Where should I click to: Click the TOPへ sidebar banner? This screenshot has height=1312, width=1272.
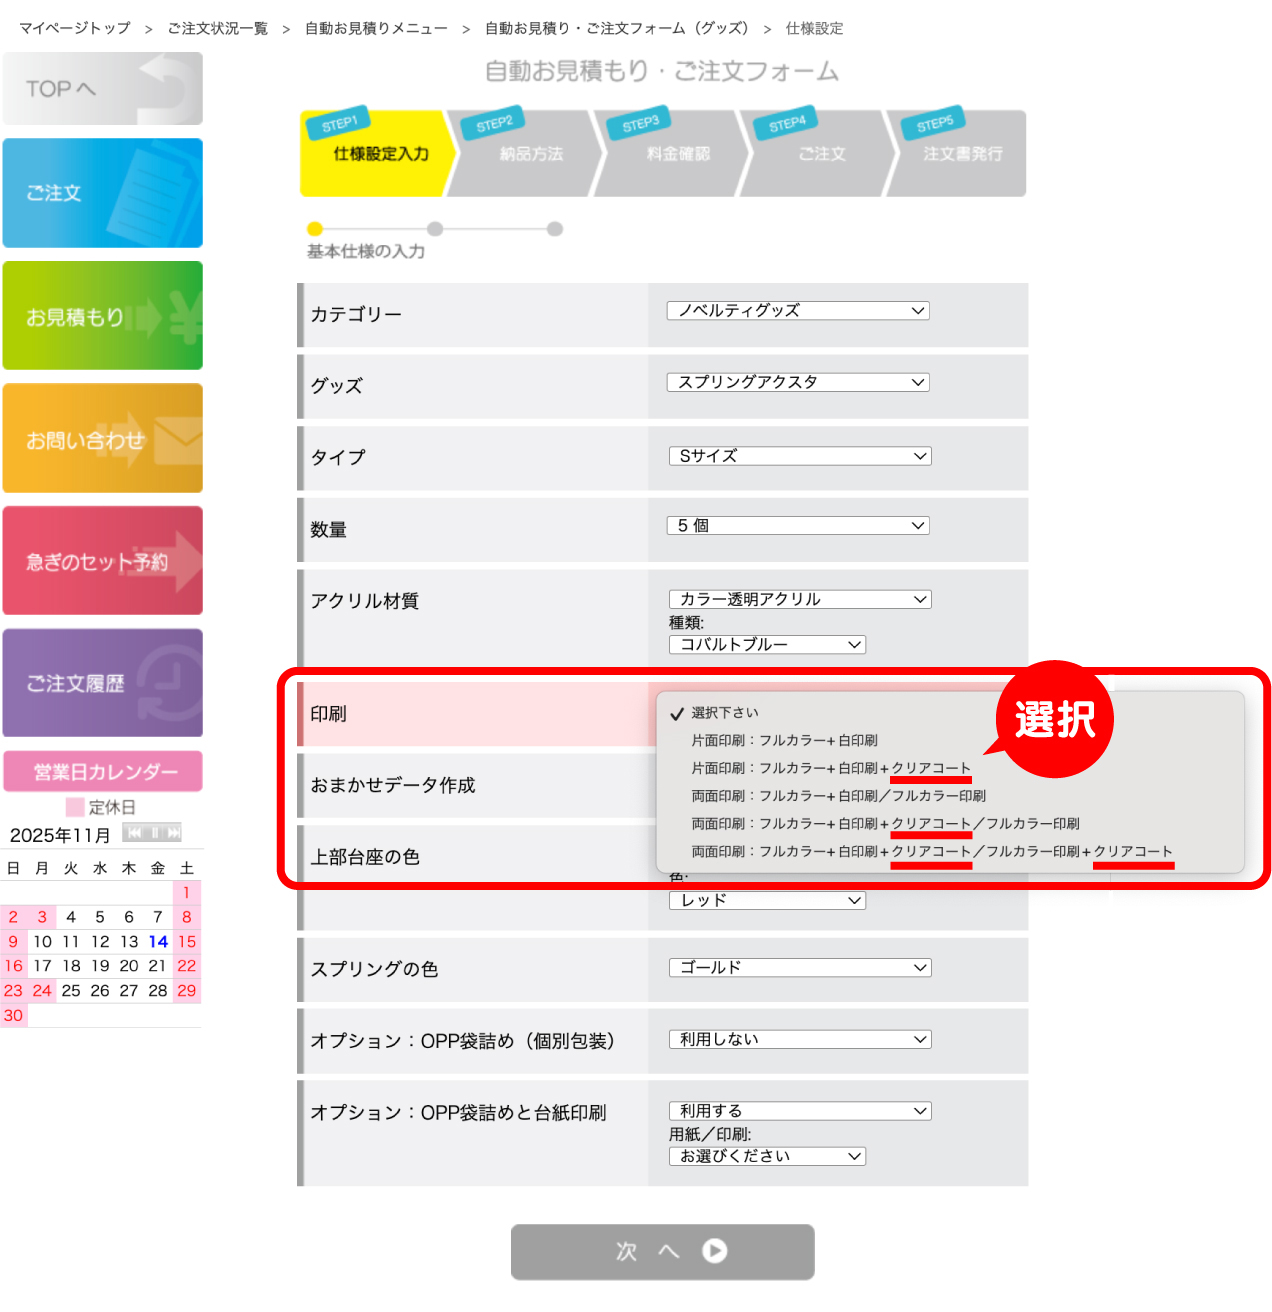point(103,89)
